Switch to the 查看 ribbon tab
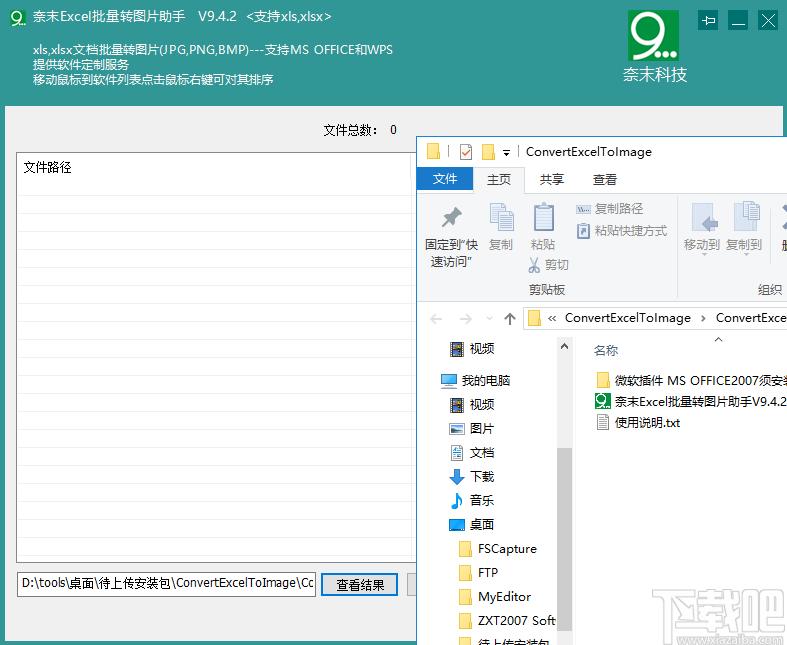Image resolution: width=787 pixels, height=645 pixels. [605, 179]
